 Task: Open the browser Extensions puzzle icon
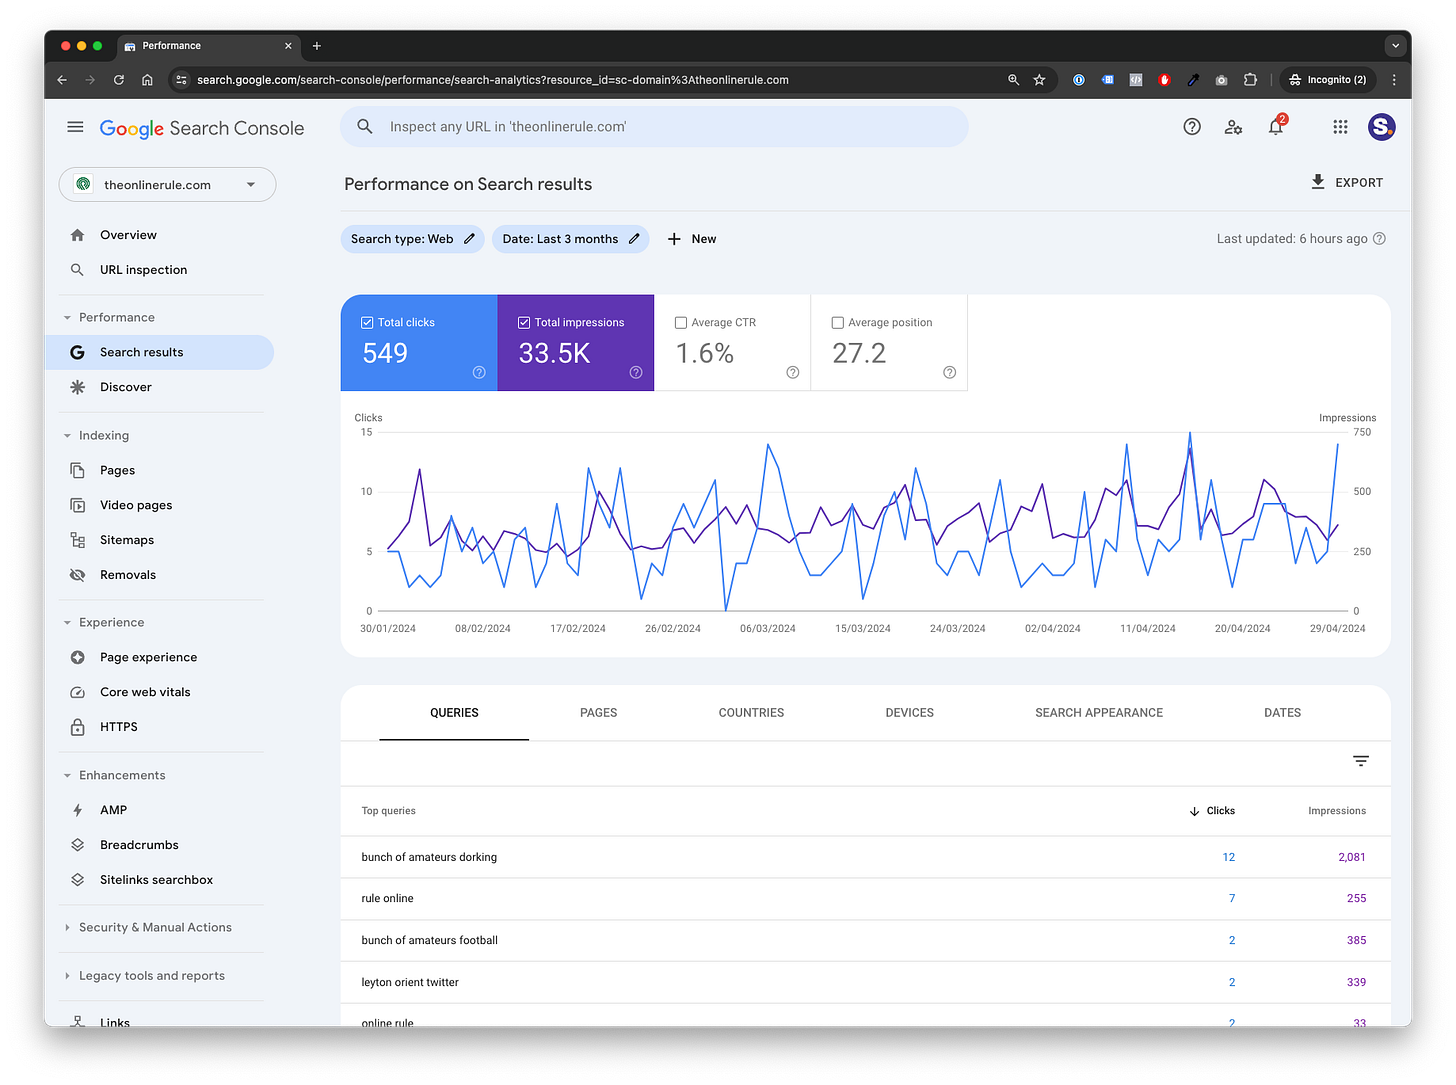(1250, 80)
